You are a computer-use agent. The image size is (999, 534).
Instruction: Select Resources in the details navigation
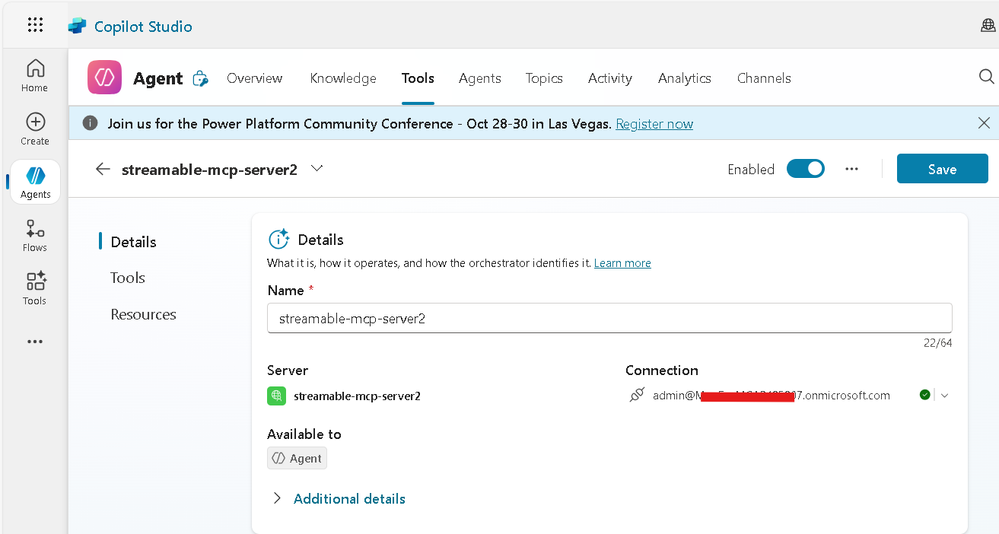tap(143, 314)
